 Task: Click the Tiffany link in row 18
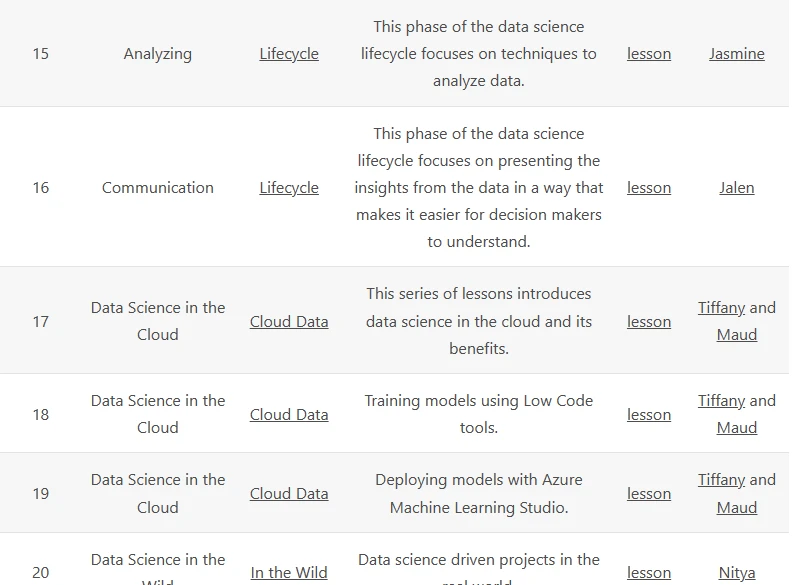click(722, 401)
